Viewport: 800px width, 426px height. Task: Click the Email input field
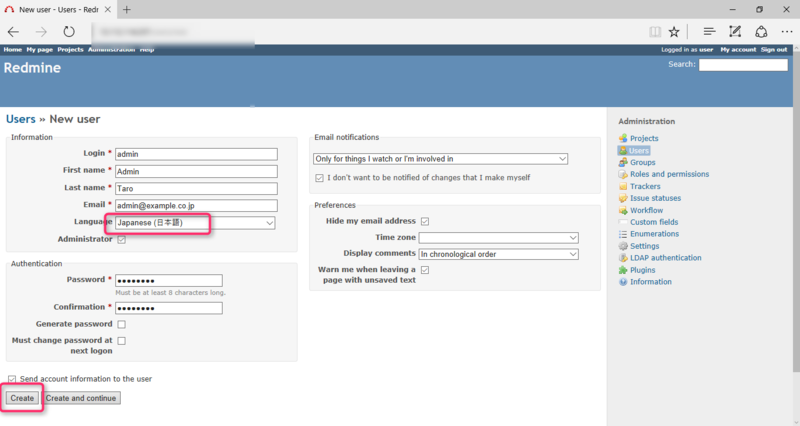[x=196, y=206]
